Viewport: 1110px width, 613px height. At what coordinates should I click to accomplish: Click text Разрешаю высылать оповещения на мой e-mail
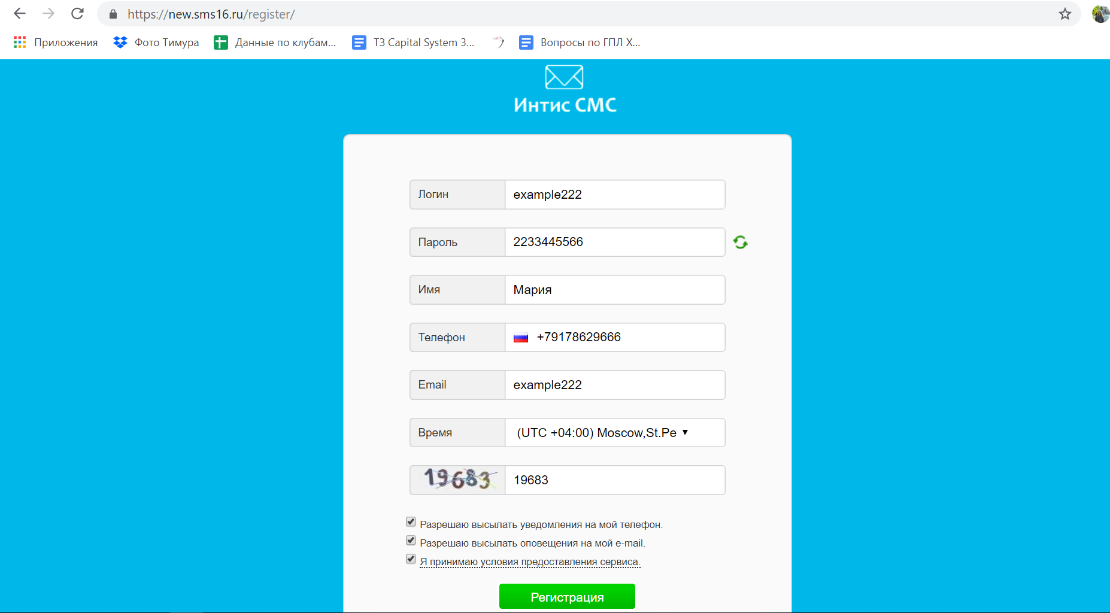tap(532, 543)
